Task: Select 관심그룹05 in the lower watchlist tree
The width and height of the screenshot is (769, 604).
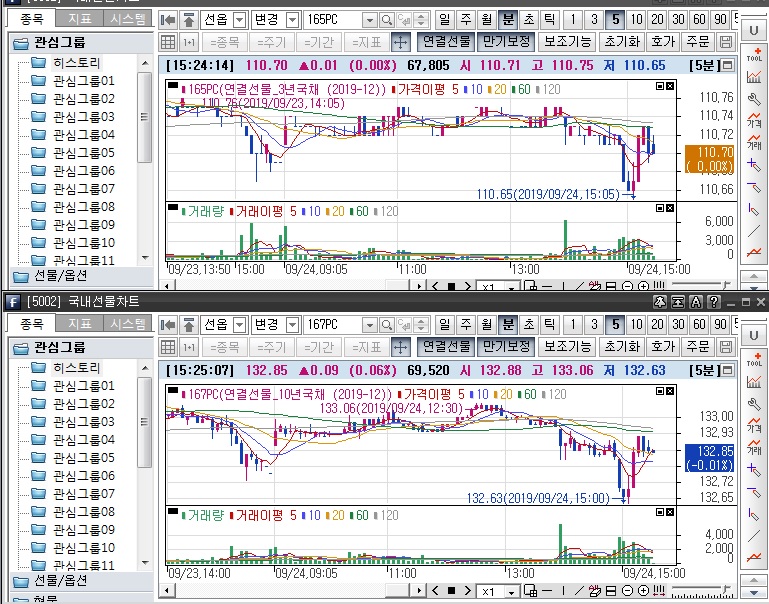Action: (x=84, y=458)
